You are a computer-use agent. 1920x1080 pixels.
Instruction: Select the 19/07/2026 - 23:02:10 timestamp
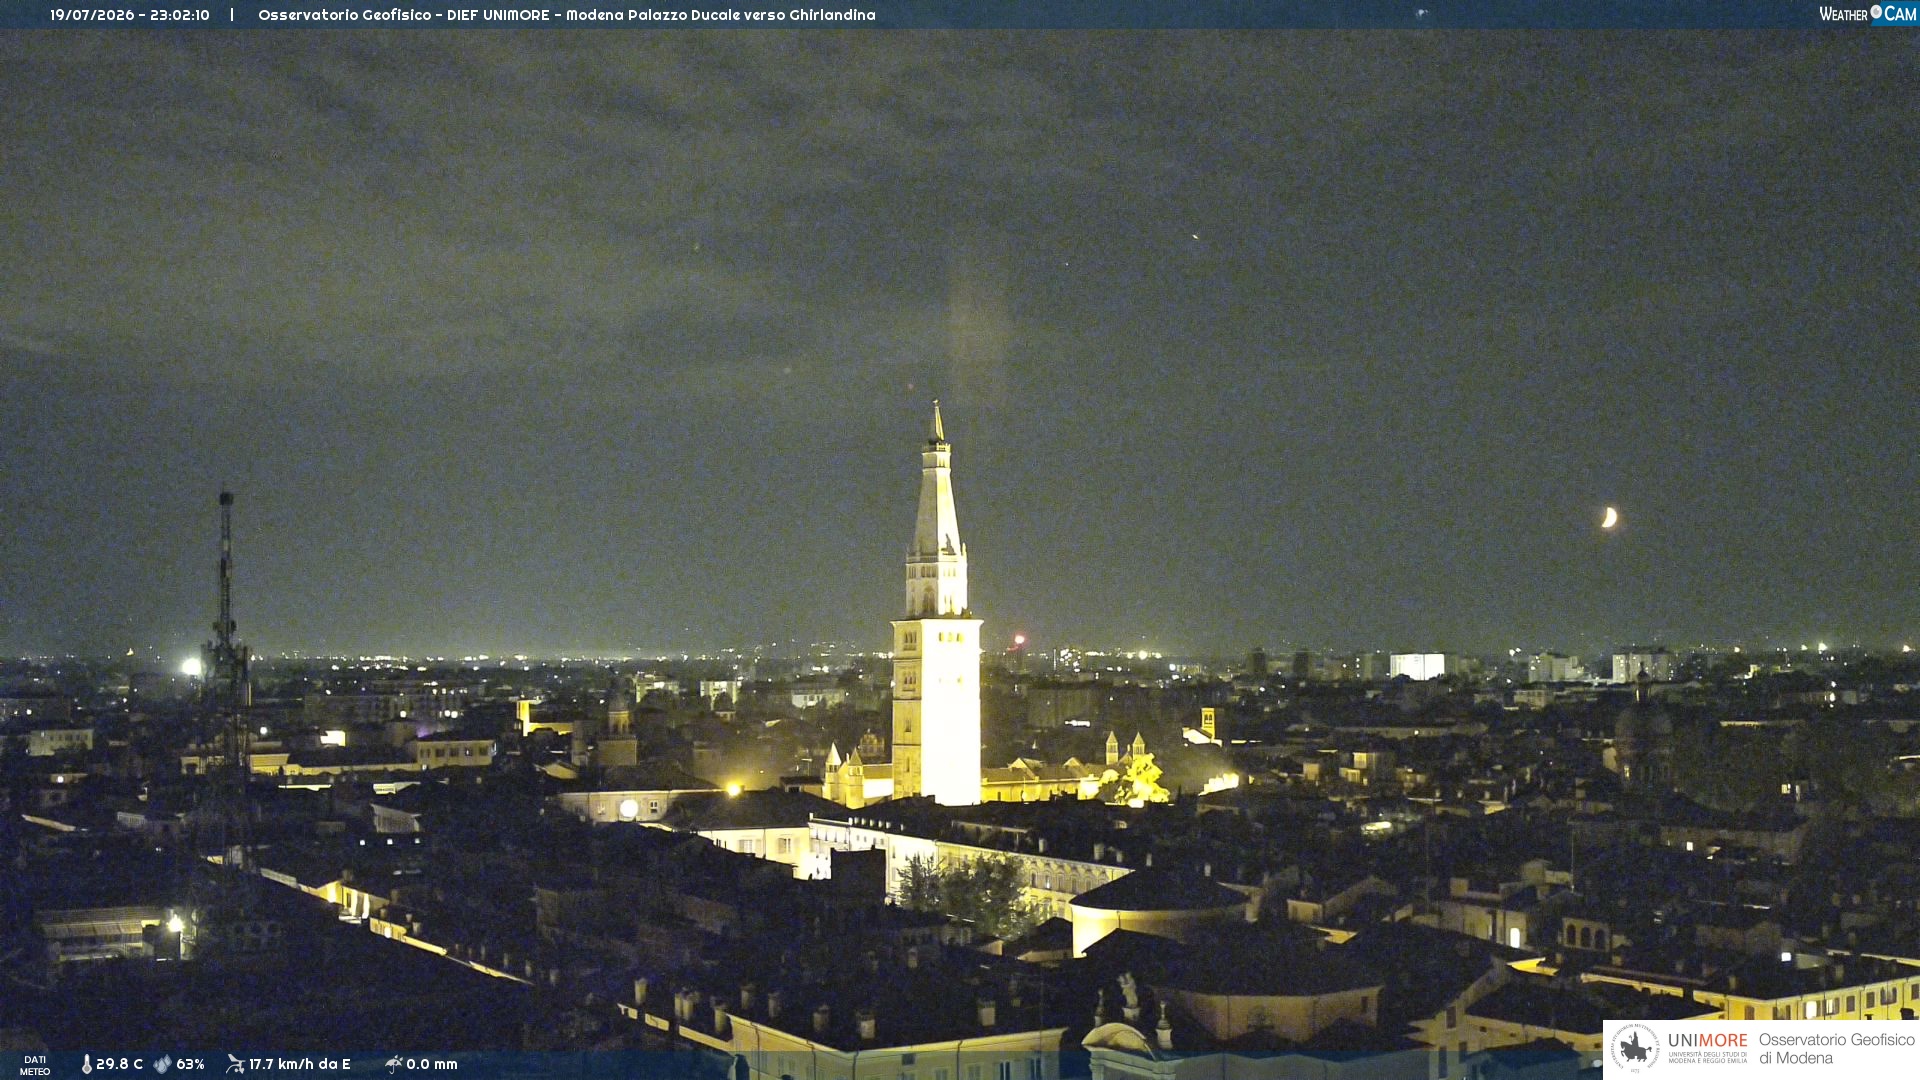[x=130, y=15]
